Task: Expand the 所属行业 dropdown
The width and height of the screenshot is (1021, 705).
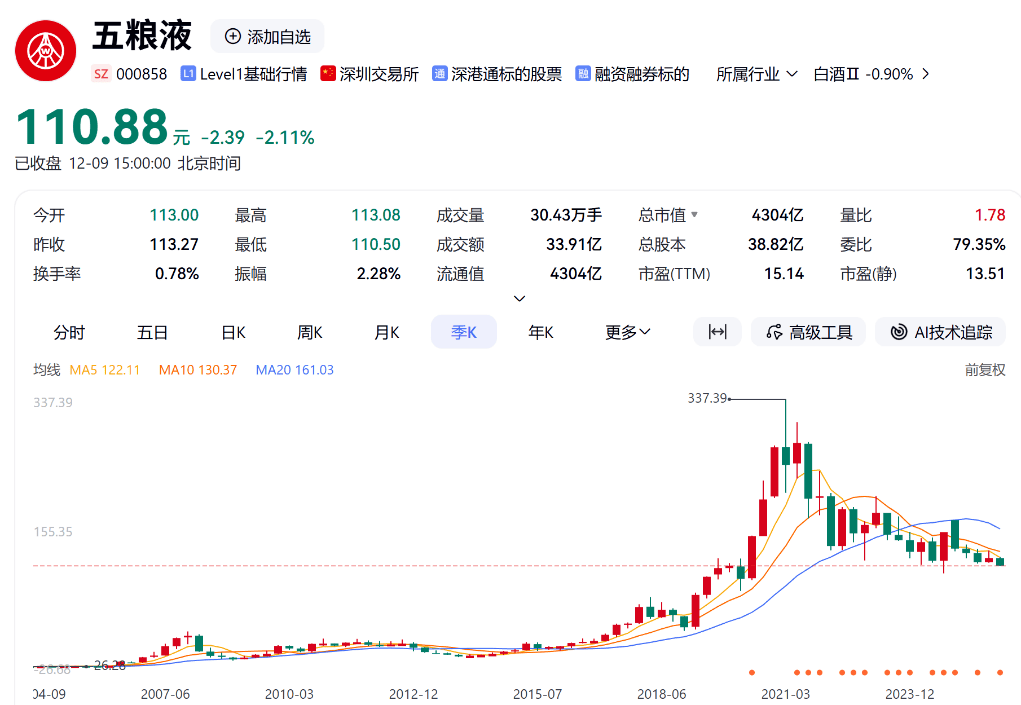Action: [x=757, y=74]
